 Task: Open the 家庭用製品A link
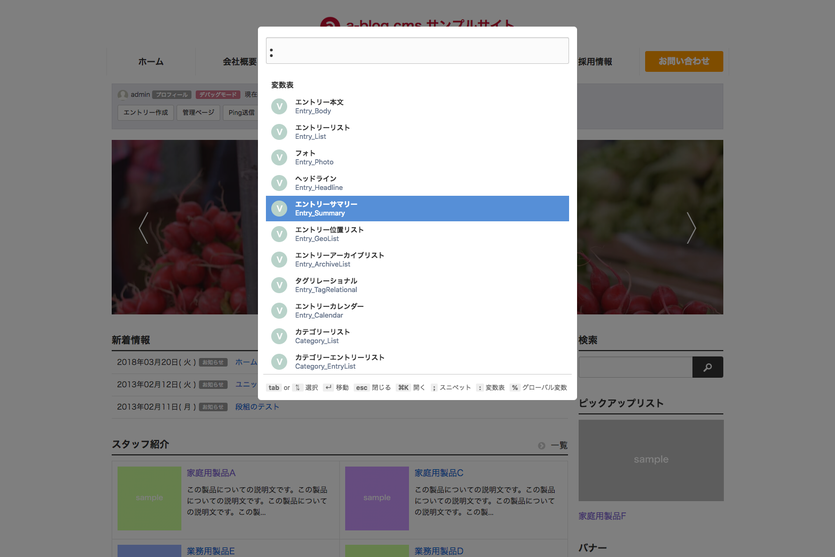click(211, 473)
